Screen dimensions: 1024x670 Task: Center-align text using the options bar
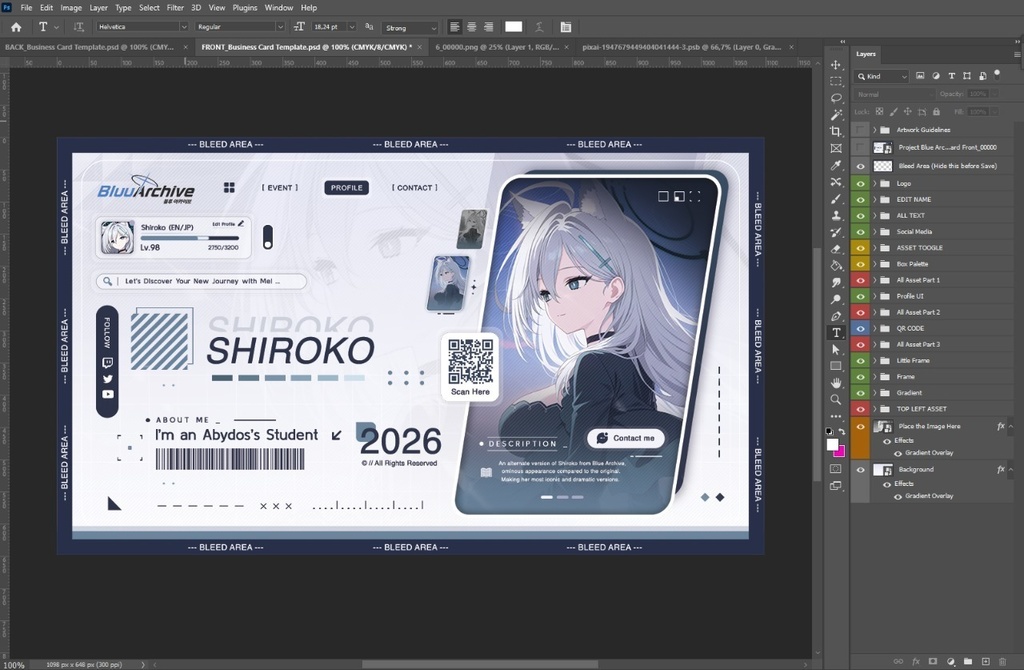tap(471, 27)
